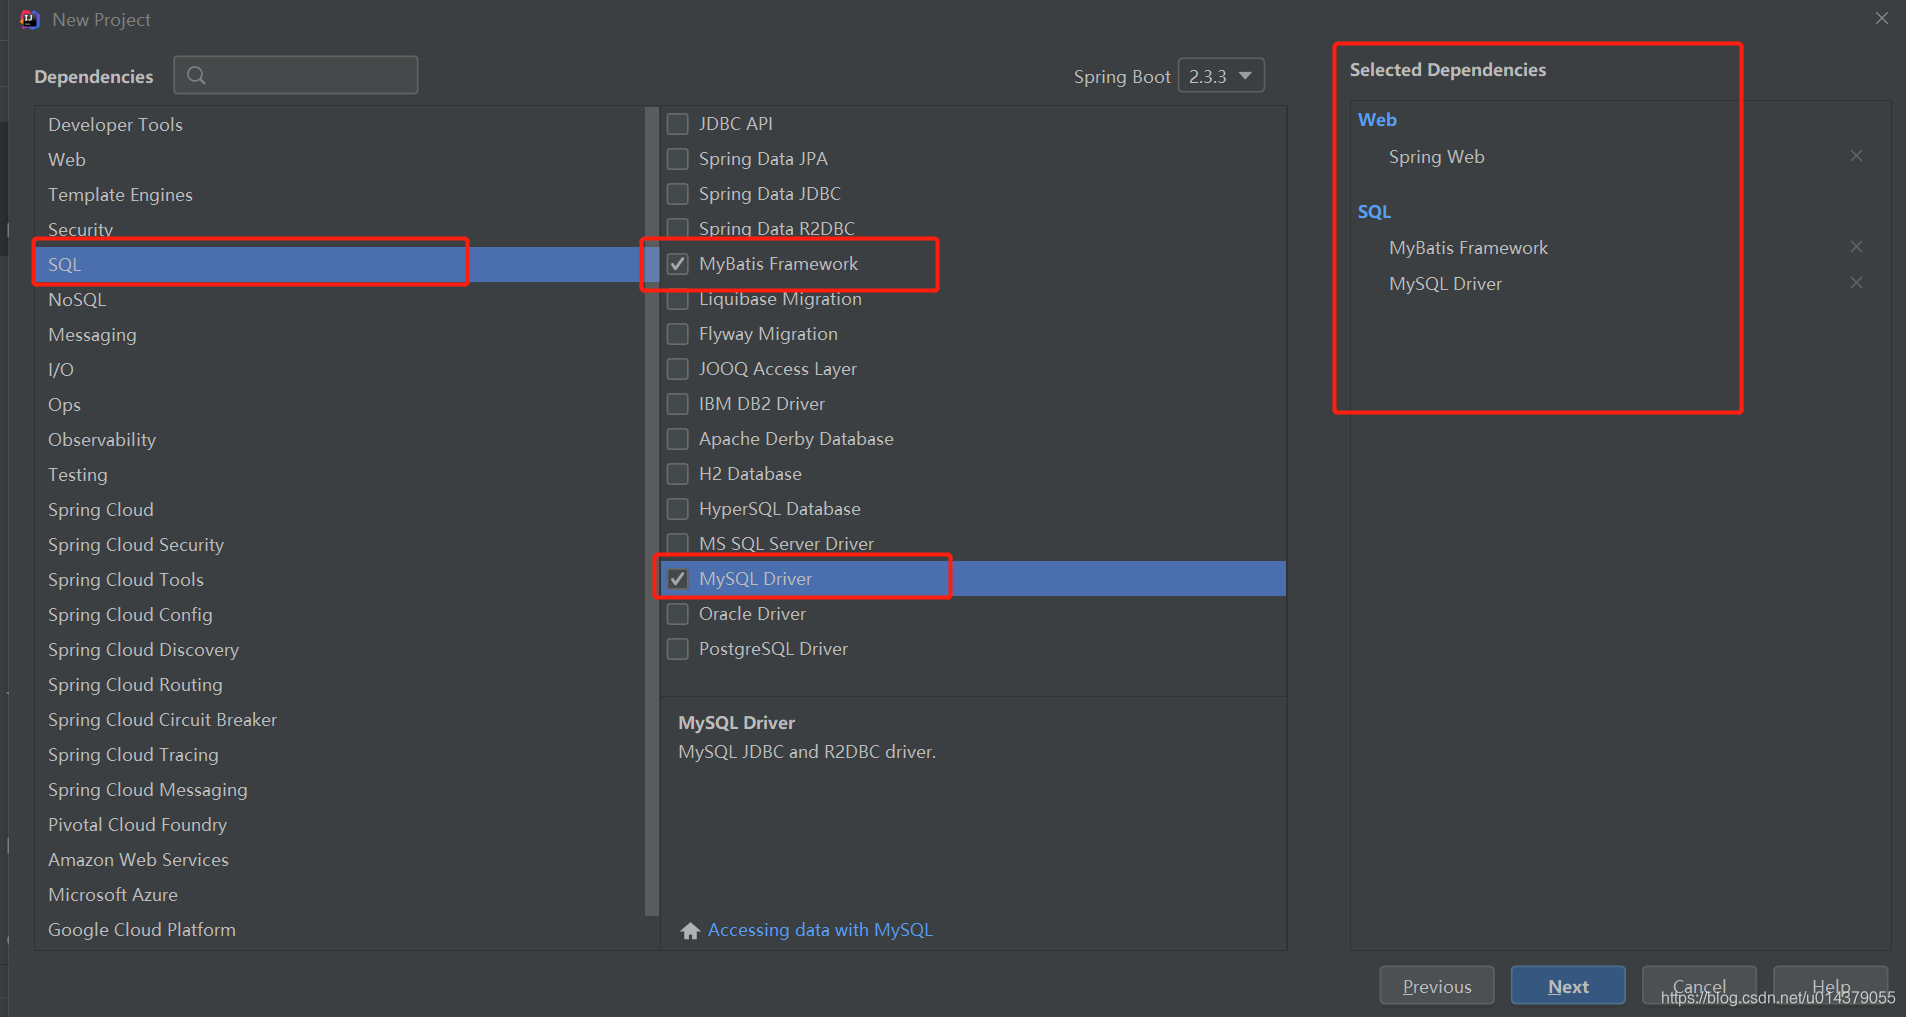Uncheck the MyBatis Framework checkbox
The width and height of the screenshot is (1906, 1017).
[x=678, y=264]
